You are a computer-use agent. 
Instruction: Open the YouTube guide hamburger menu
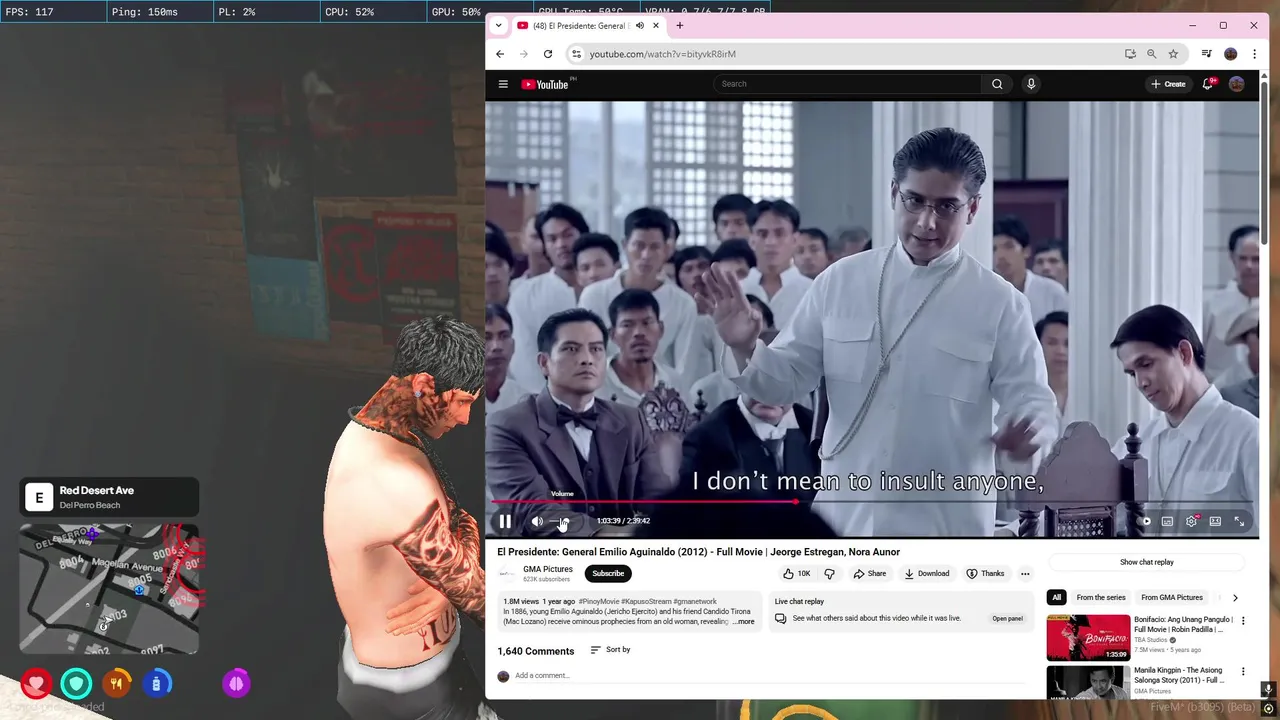503,84
